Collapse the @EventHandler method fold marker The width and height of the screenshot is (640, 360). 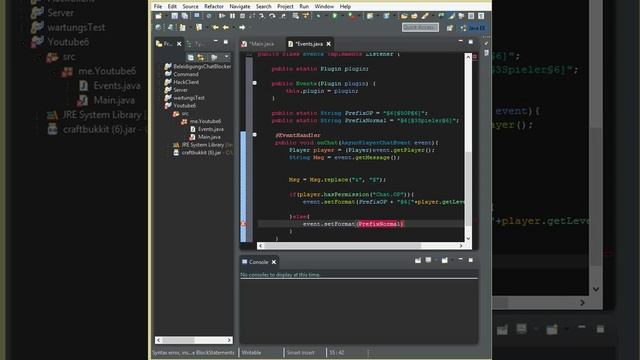[255, 135]
